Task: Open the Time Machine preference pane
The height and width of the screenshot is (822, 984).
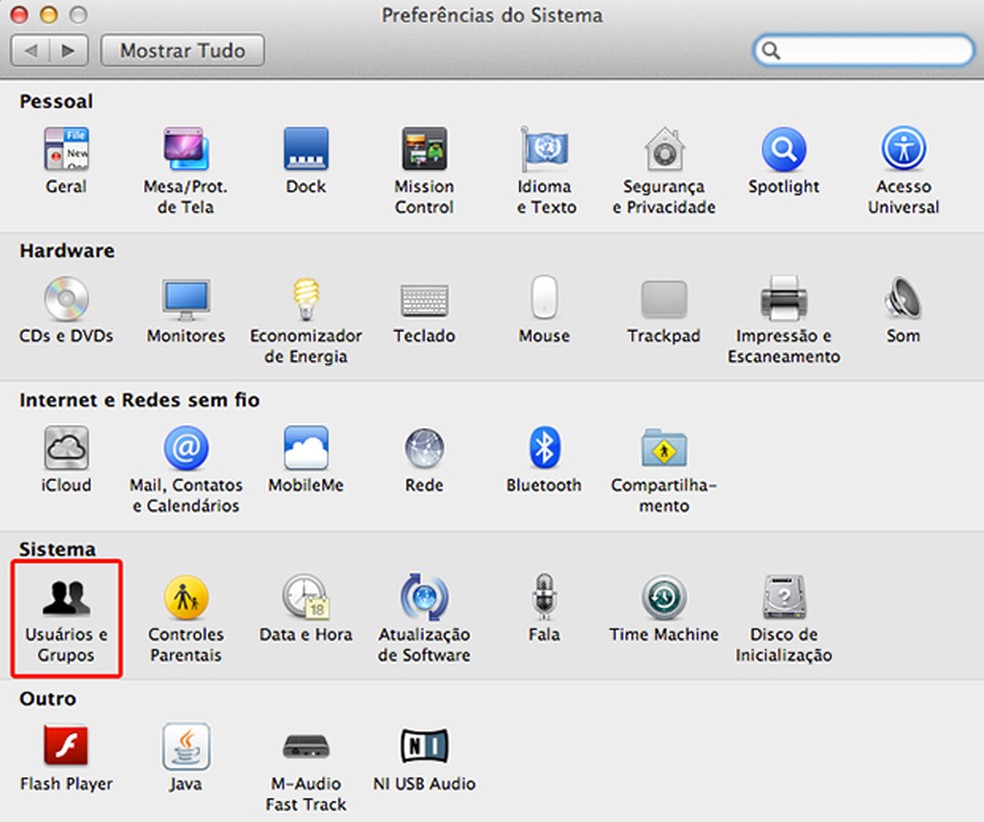Action: pos(664,599)
